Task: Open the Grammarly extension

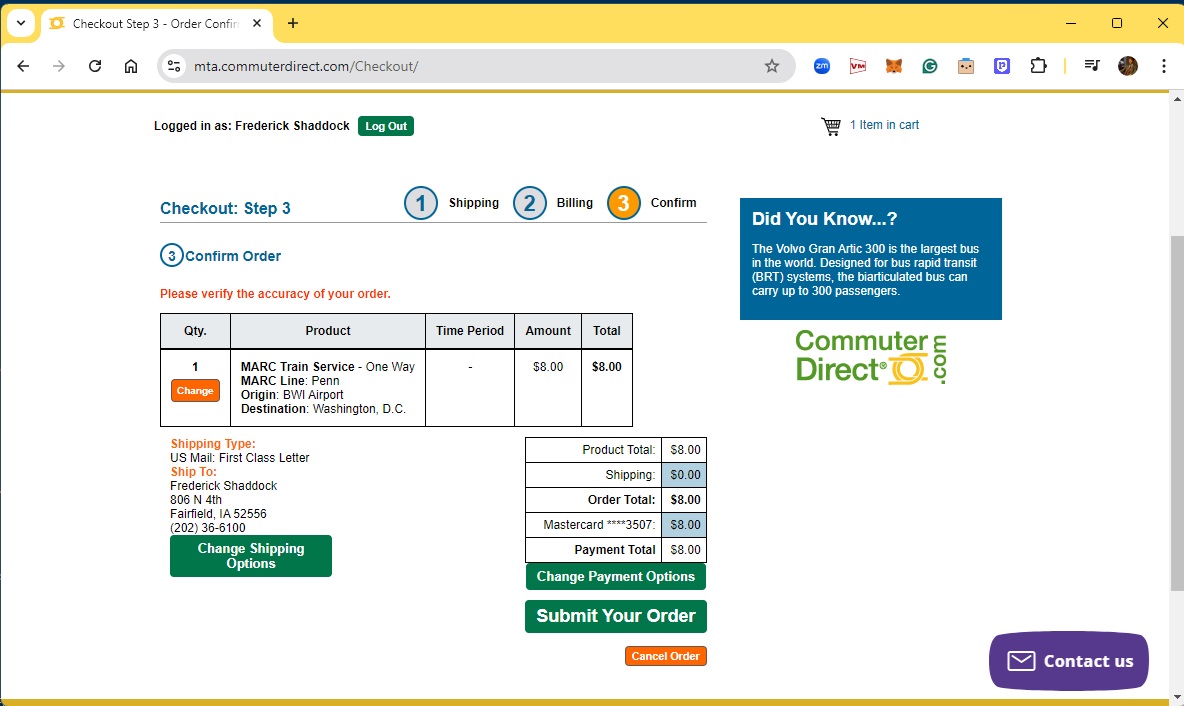Action: (x=930, y=66)
